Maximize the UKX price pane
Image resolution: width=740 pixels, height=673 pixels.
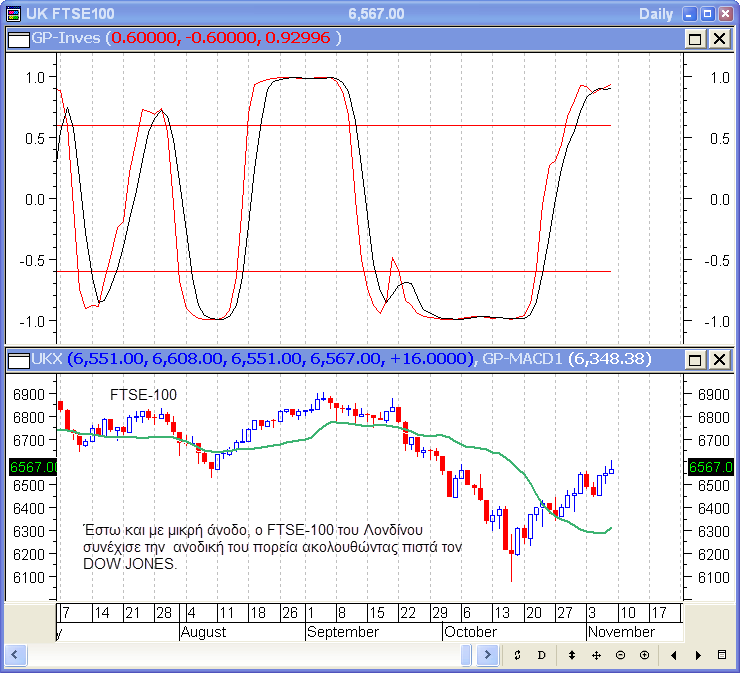(x=695, y=358)
